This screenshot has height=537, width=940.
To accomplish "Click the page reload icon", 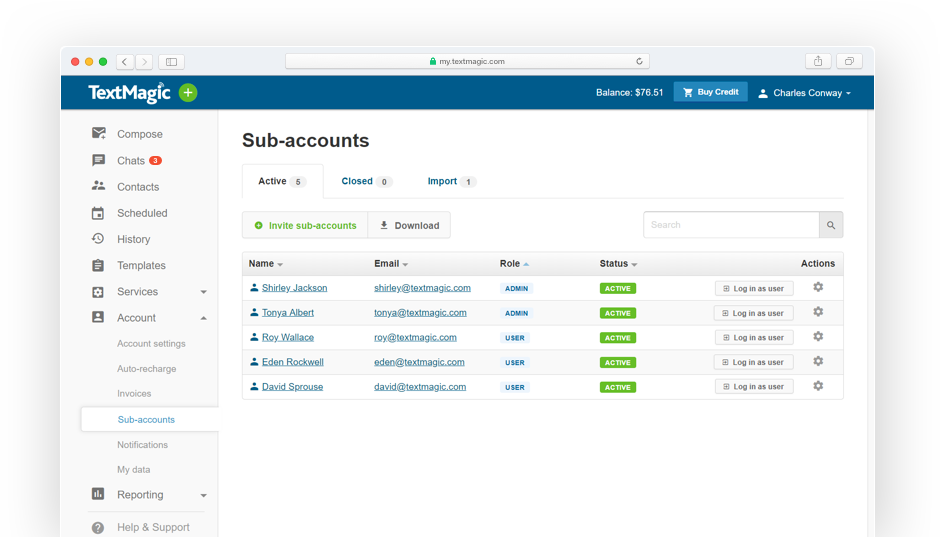I will point(640,61).
